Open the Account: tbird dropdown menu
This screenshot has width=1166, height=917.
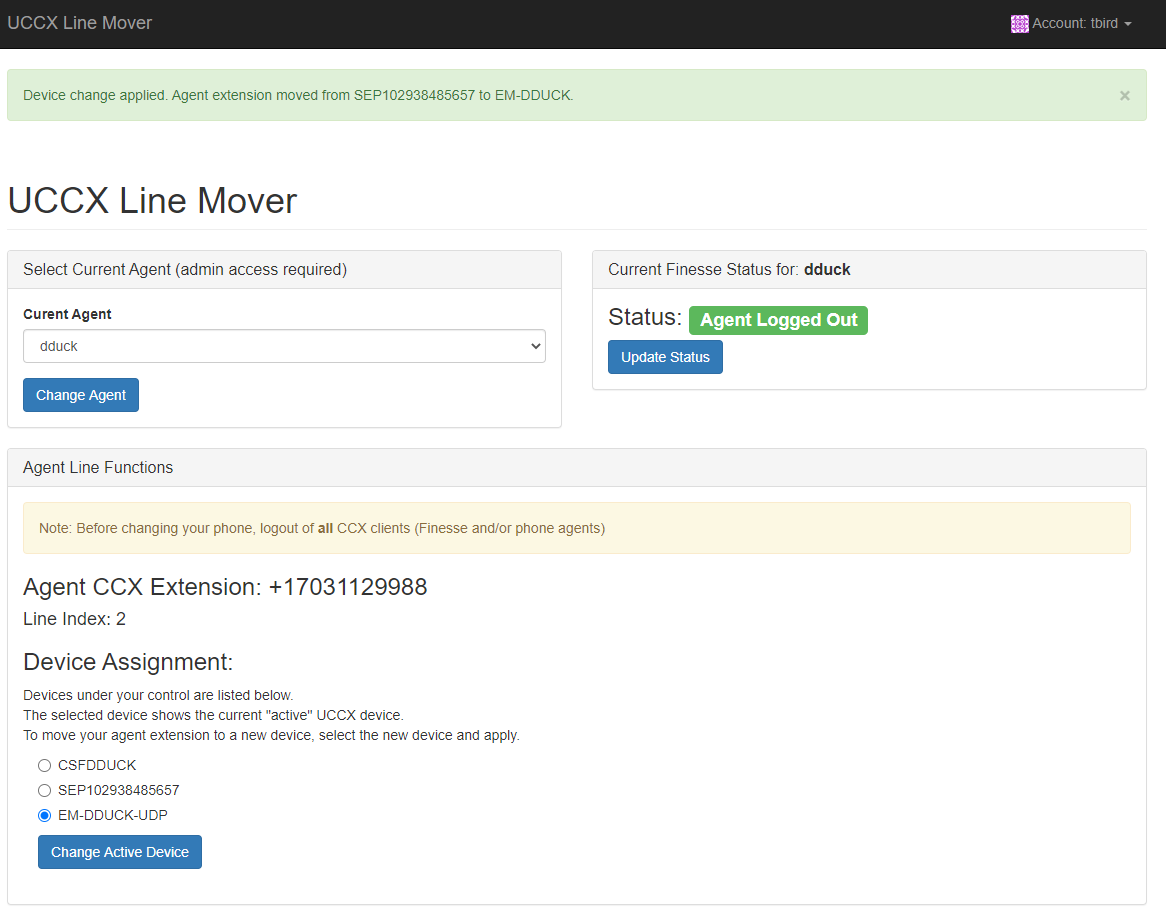click(x=1072, y=24)
